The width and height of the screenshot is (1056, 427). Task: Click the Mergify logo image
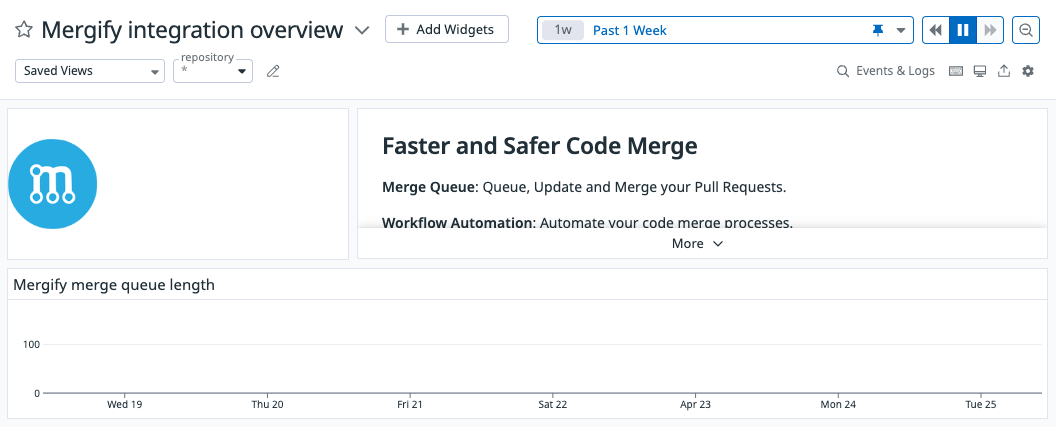pyautogui.click(x=53, y=184)
